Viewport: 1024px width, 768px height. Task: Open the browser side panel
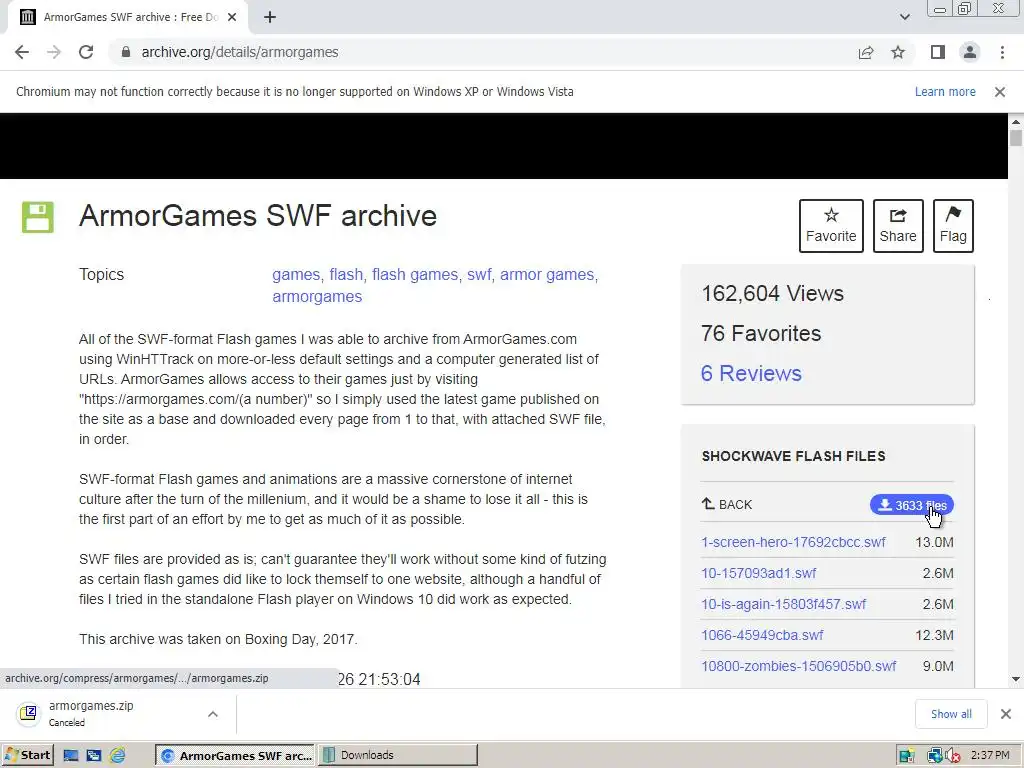point(938,52)
